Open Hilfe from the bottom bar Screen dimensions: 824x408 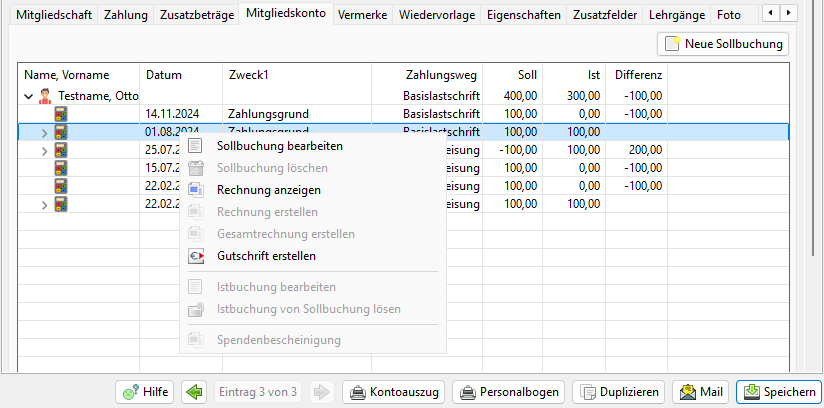pos(144,392)
